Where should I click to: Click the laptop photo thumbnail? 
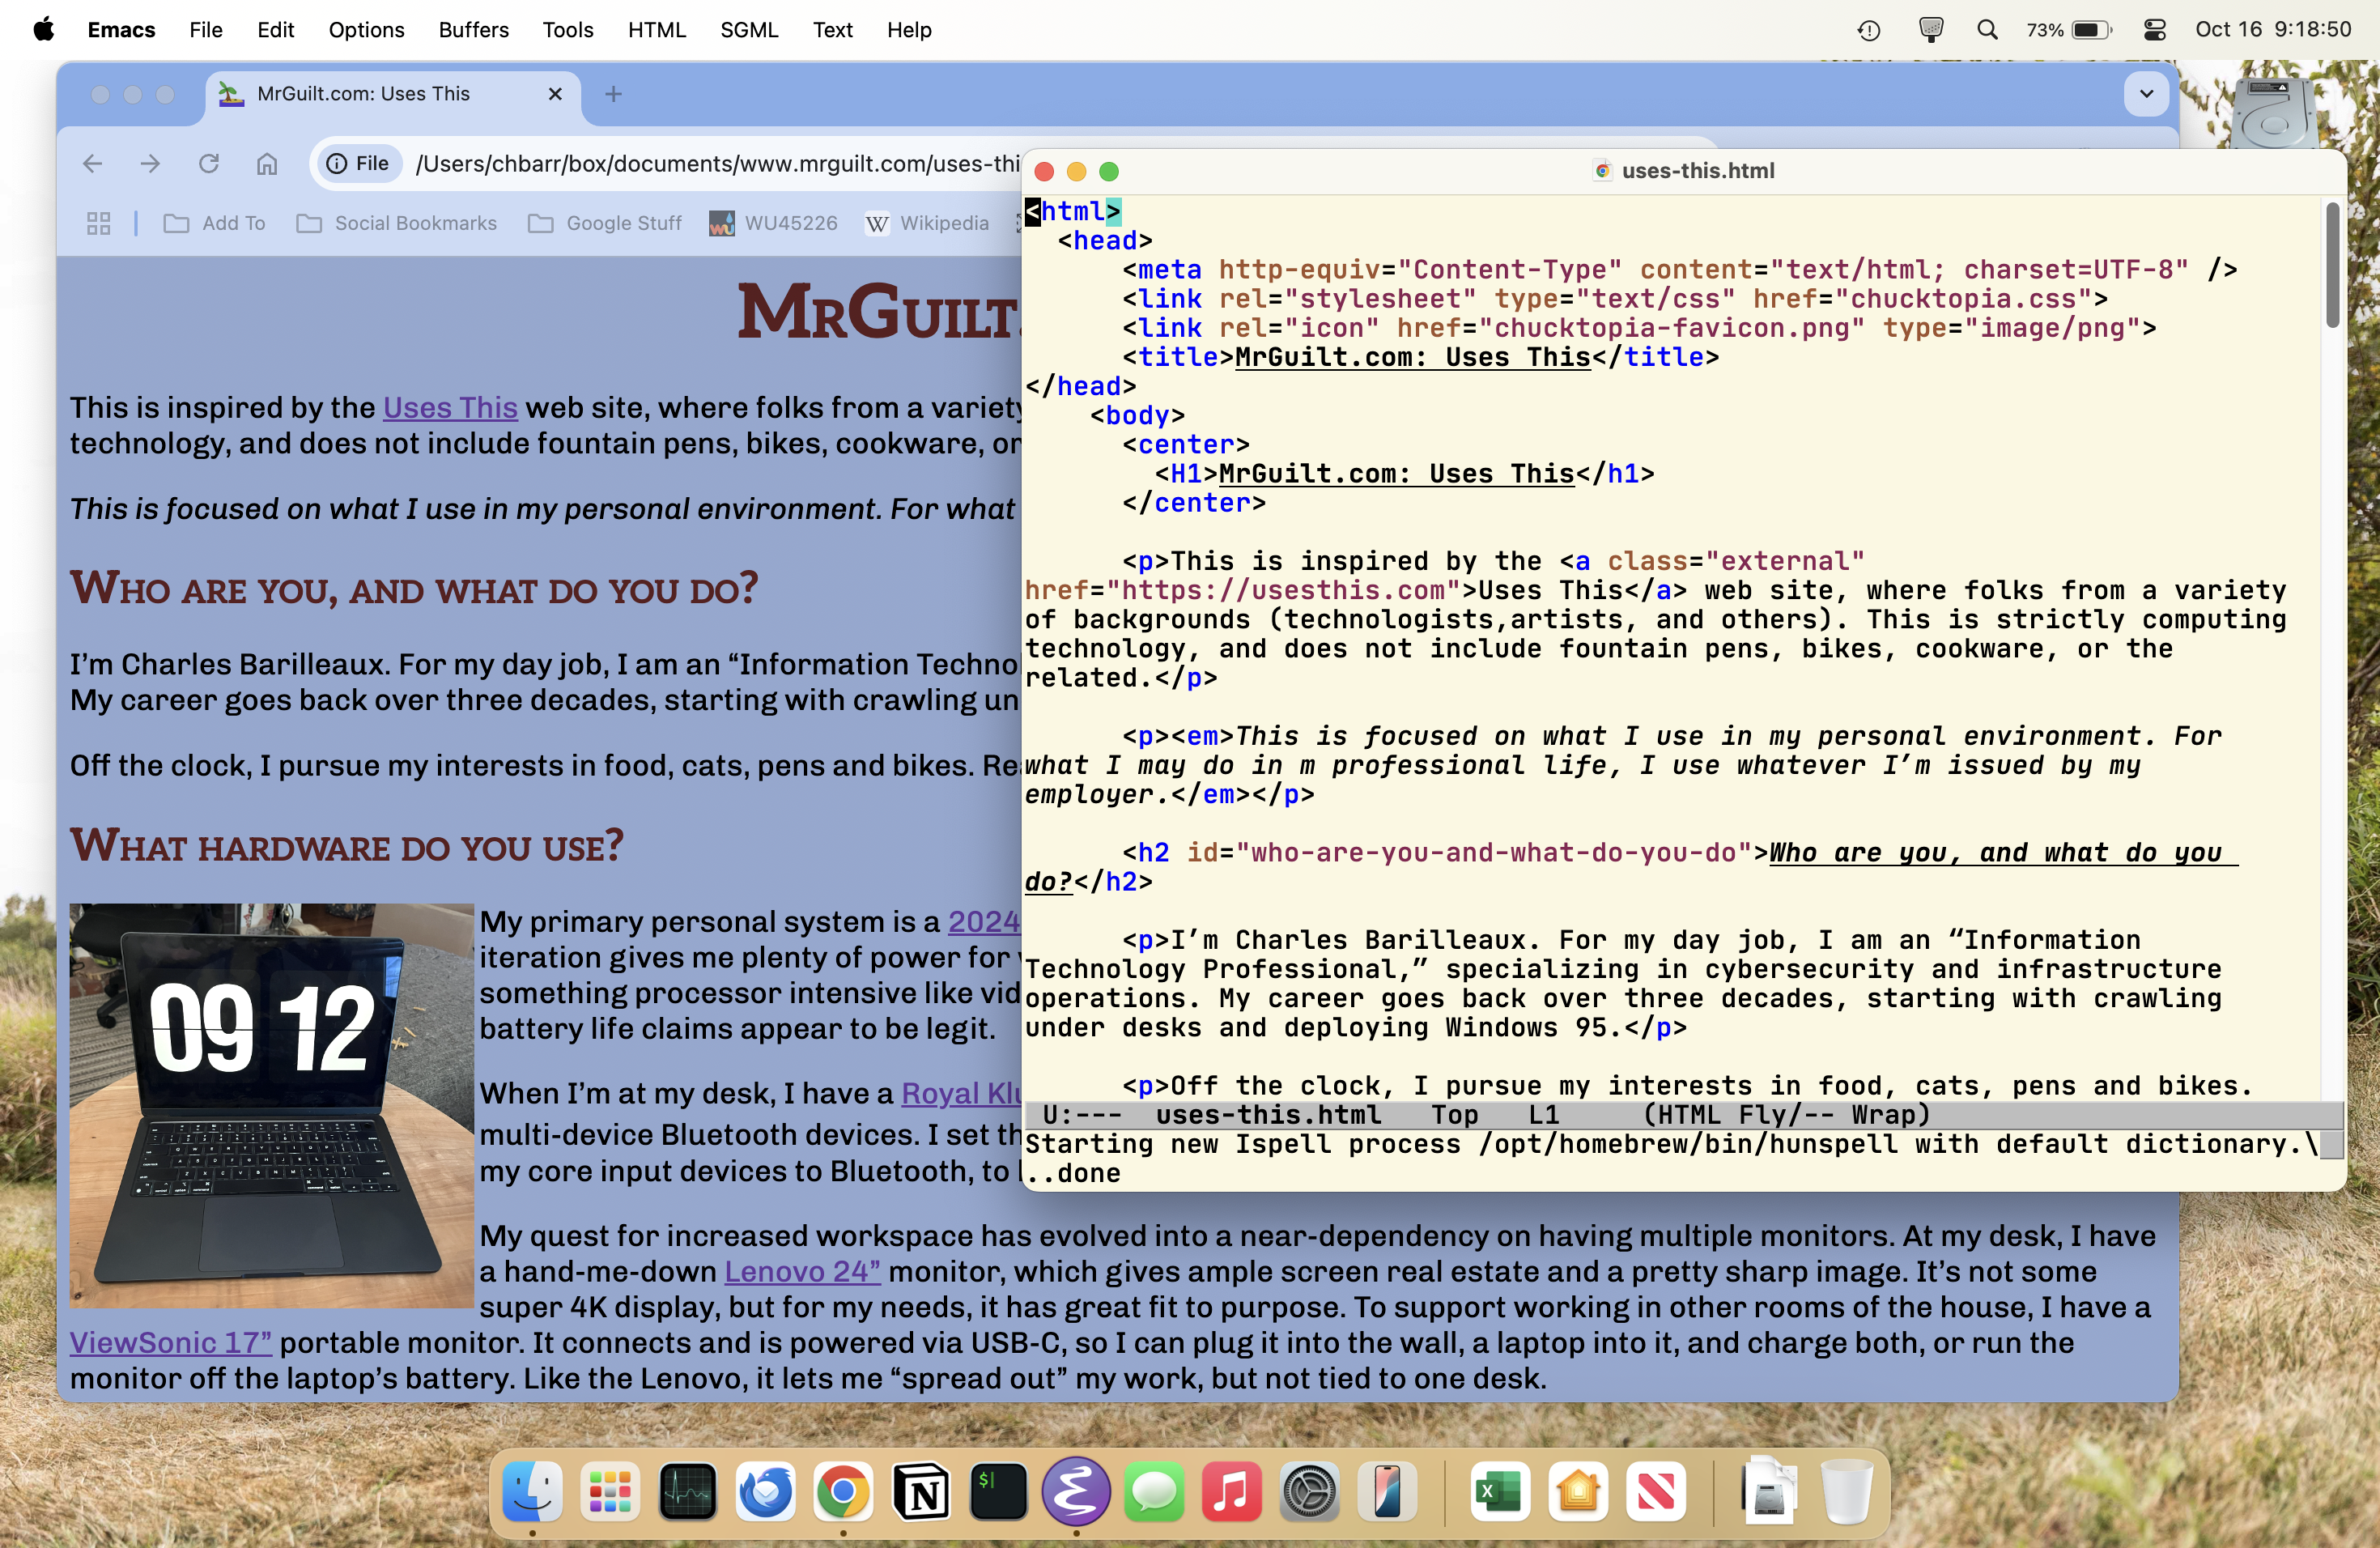[x=271, y=1106]
